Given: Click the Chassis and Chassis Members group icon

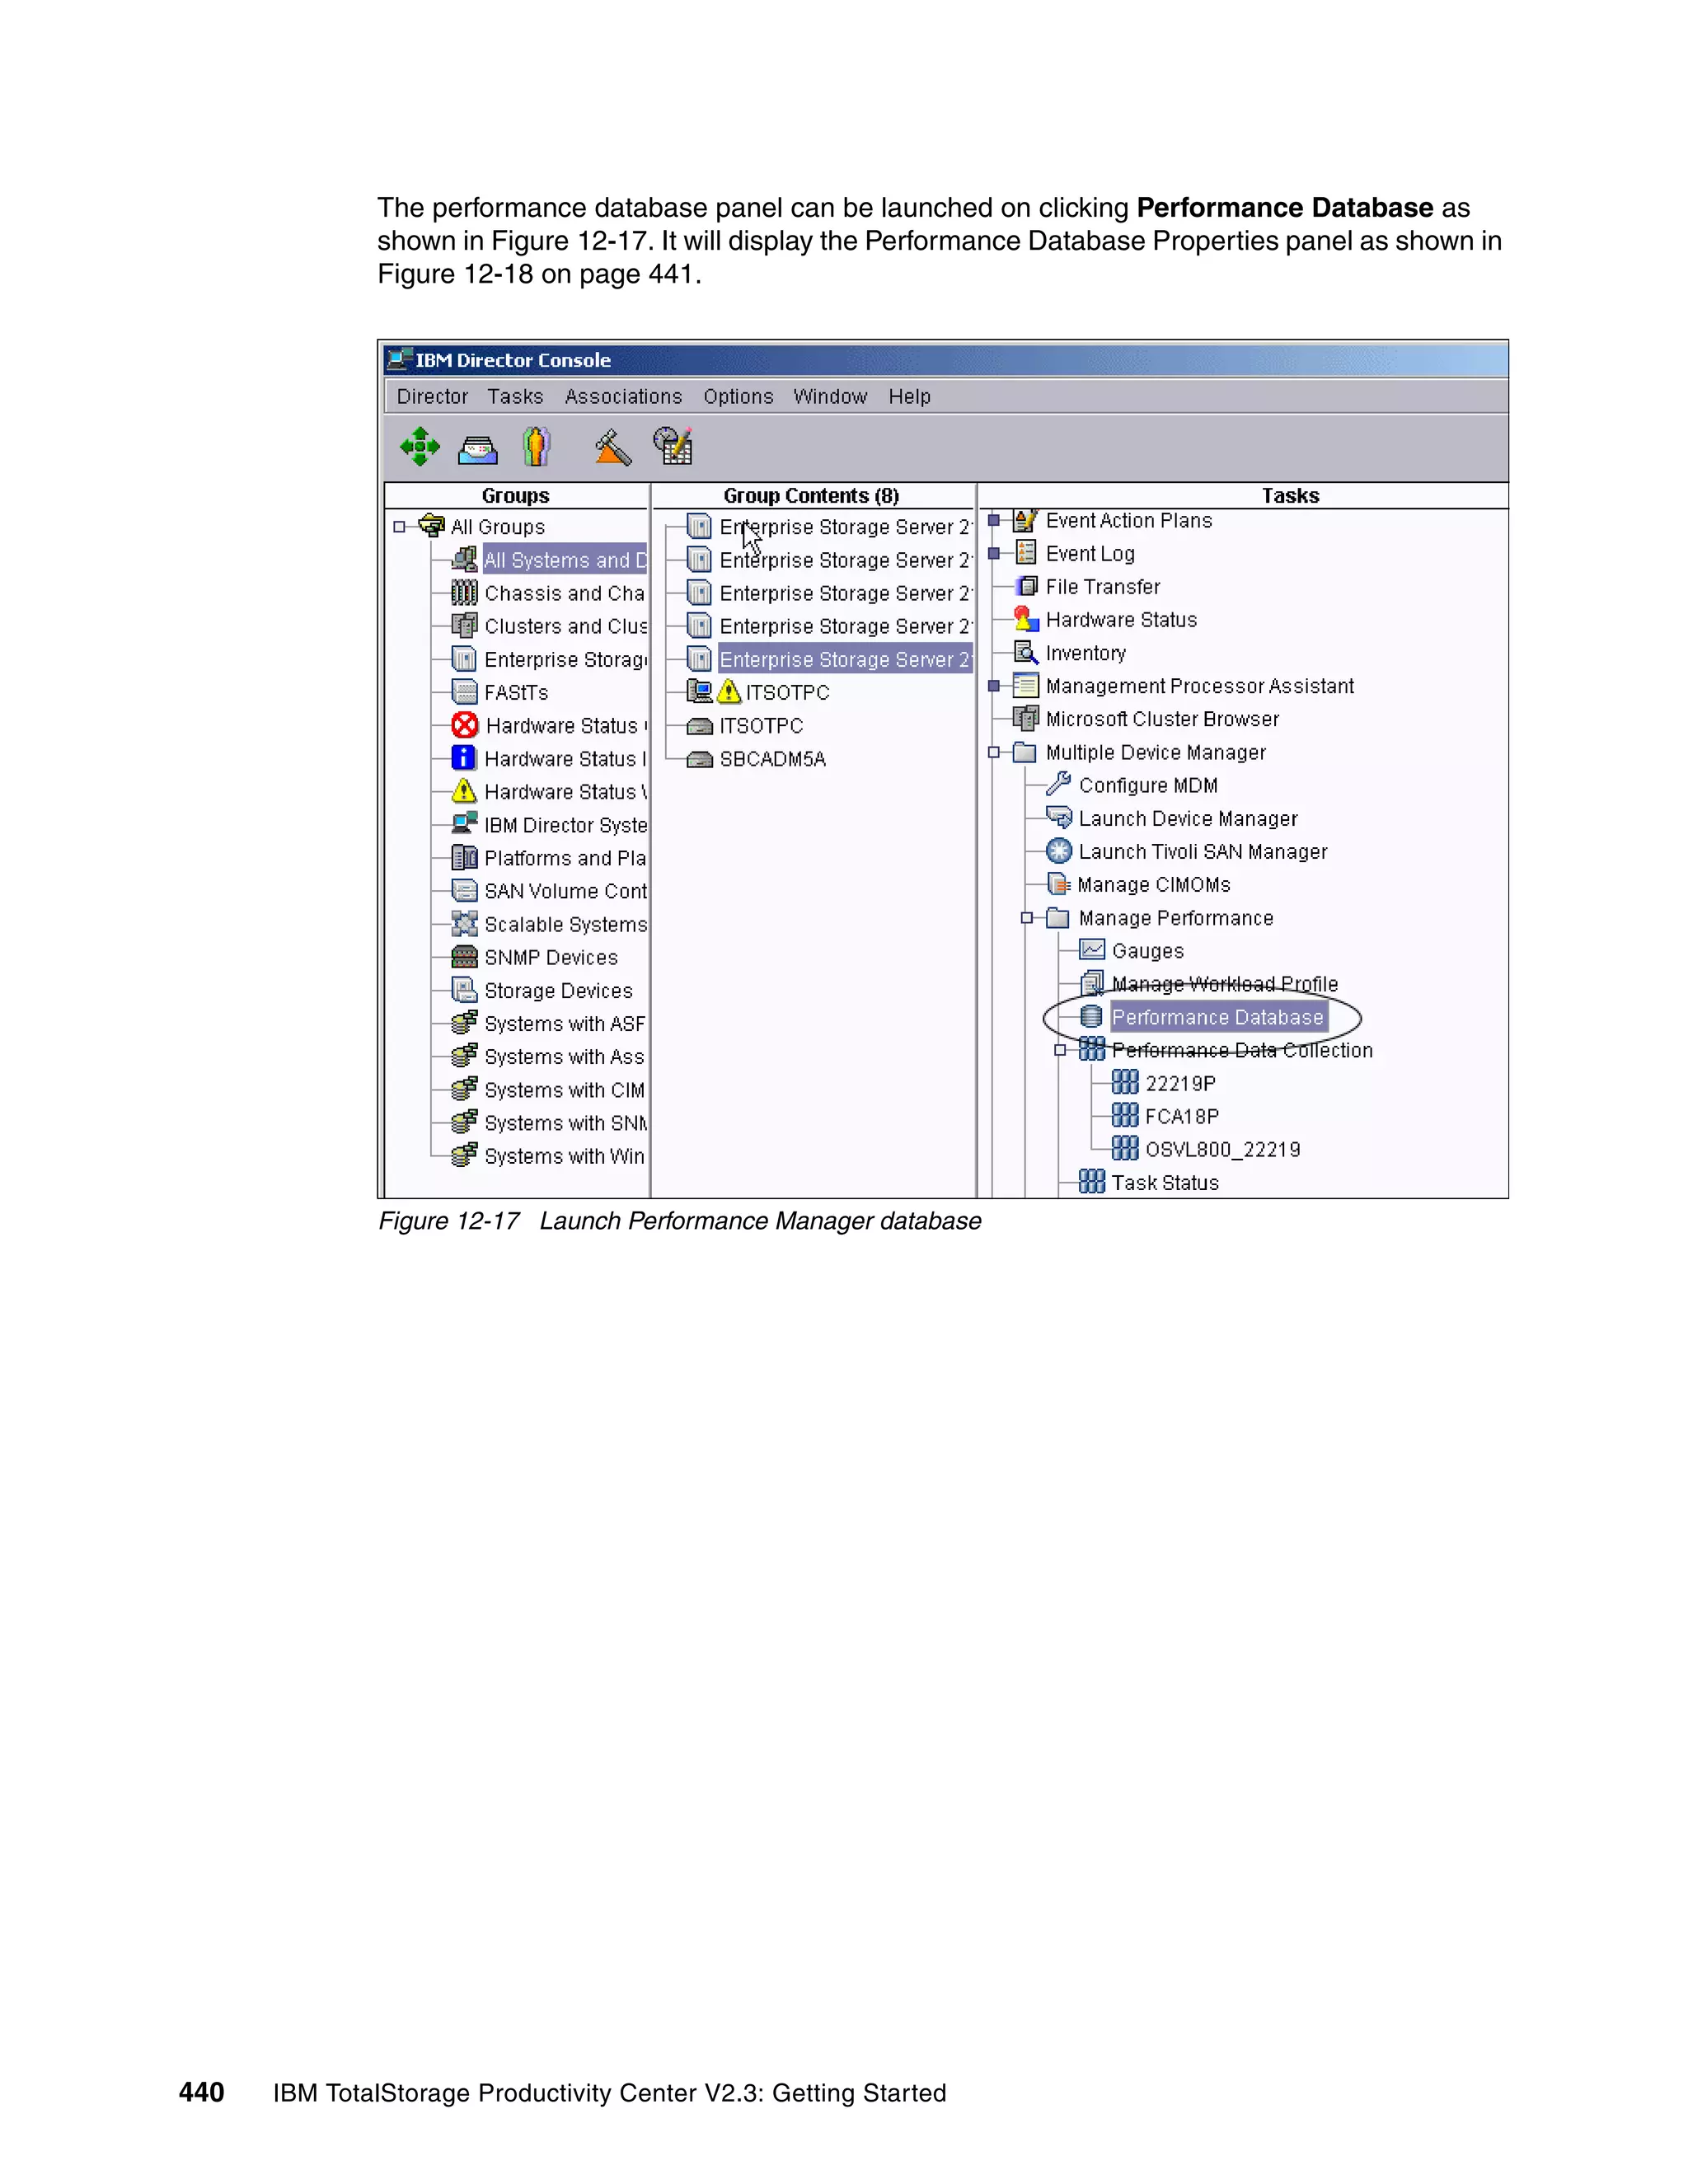Looking at the screenshot, I should pos(464,593).
